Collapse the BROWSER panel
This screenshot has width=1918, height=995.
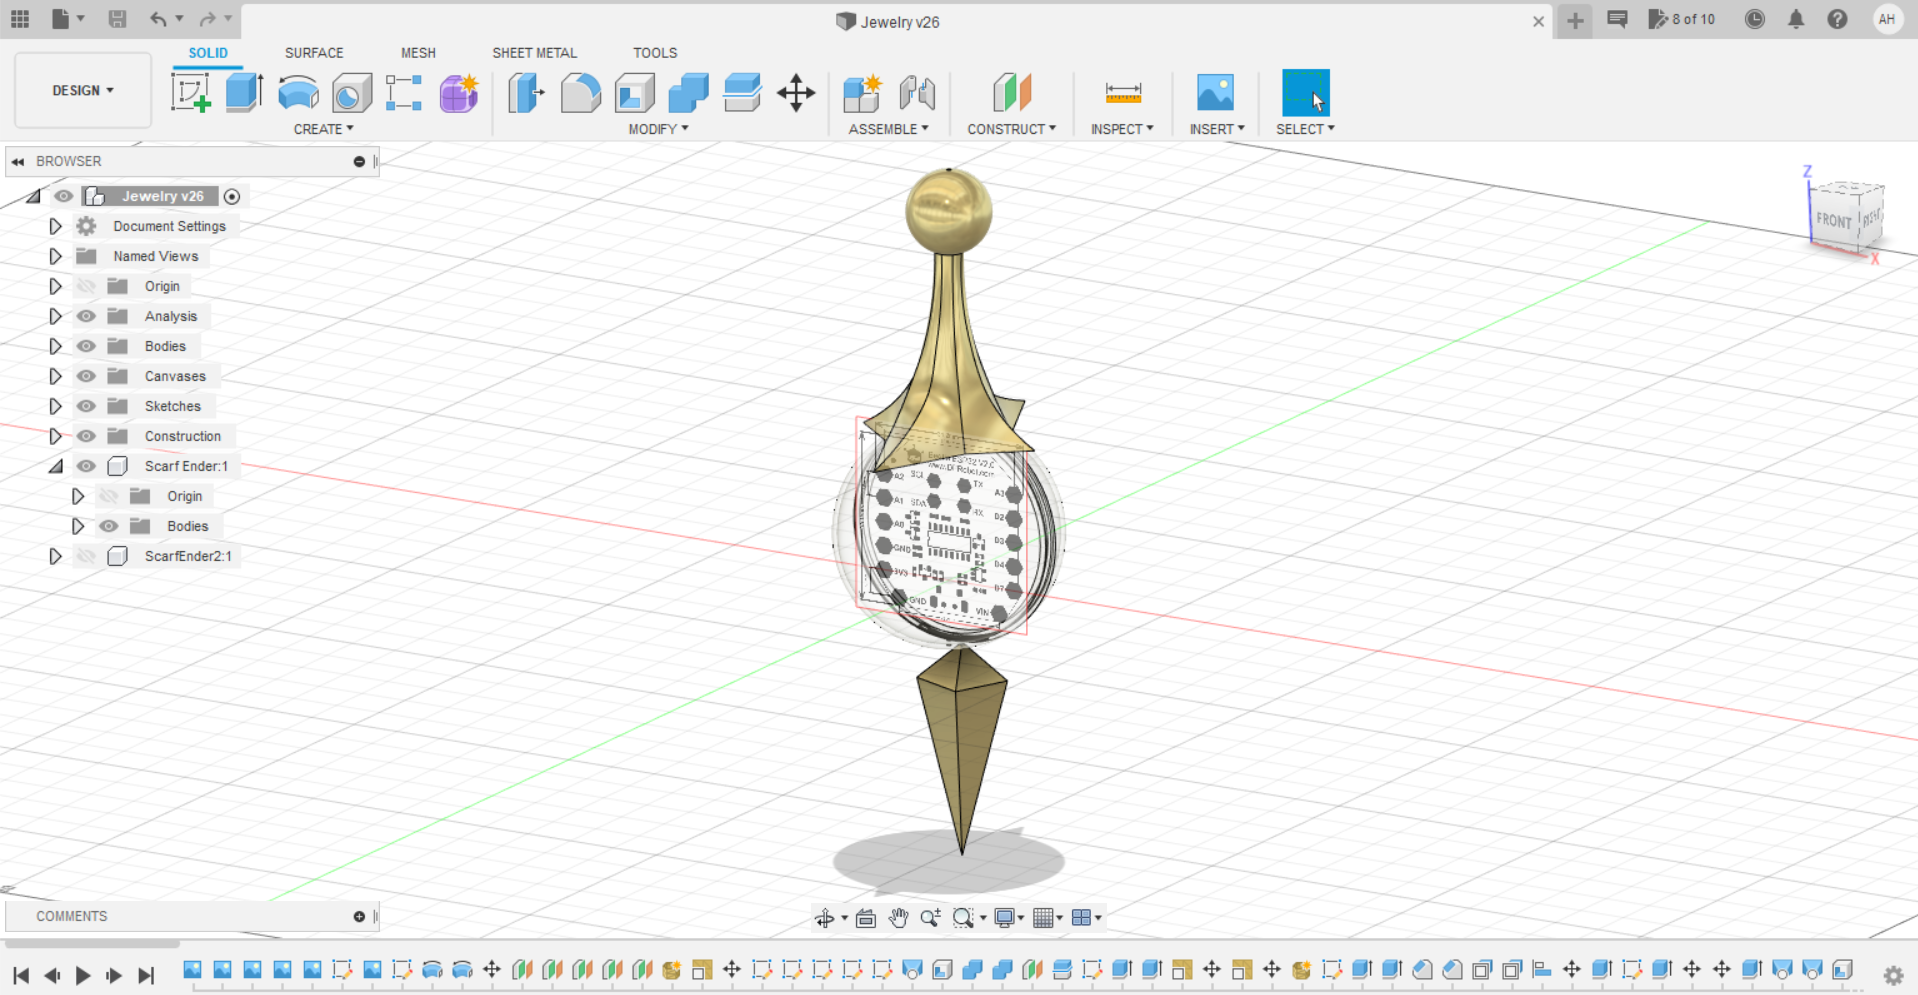tap(17, 161)
